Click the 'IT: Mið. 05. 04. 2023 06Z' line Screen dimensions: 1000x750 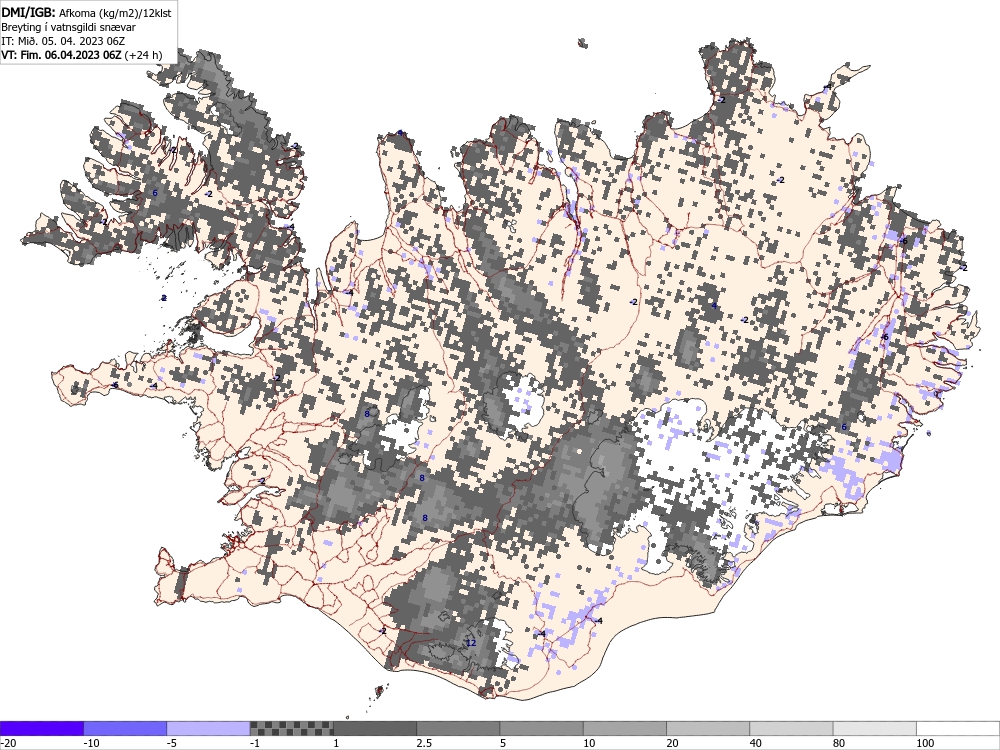tap(63, 41)
